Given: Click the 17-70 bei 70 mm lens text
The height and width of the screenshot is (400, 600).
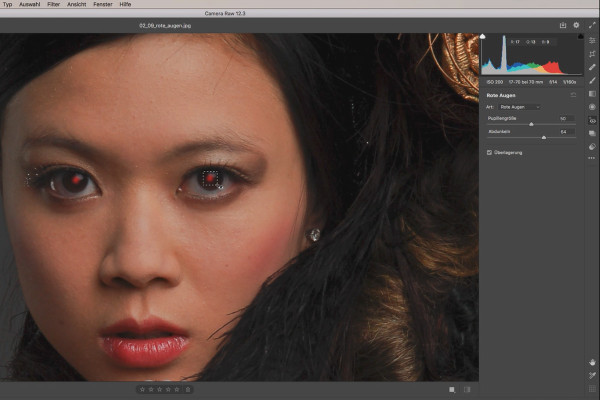Looking at the screenshot, I should click(x=526, y=82).
